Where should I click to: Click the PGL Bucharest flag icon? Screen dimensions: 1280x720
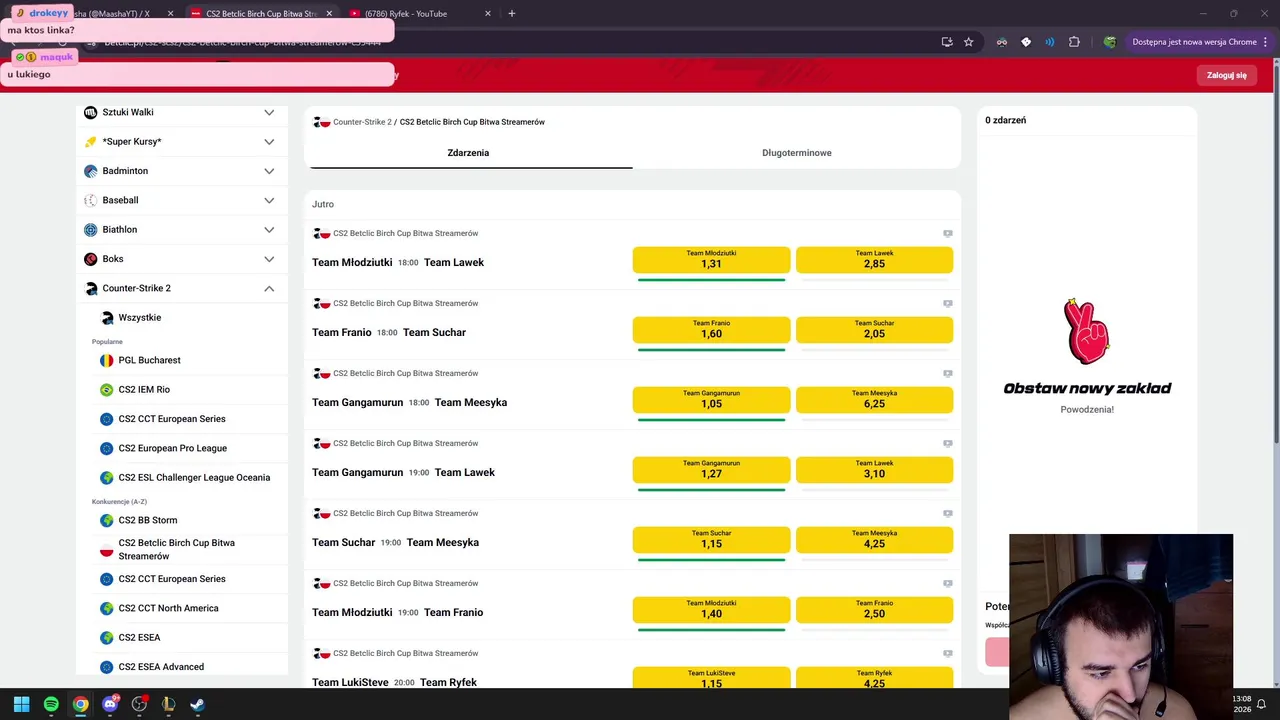coord(107,360)
